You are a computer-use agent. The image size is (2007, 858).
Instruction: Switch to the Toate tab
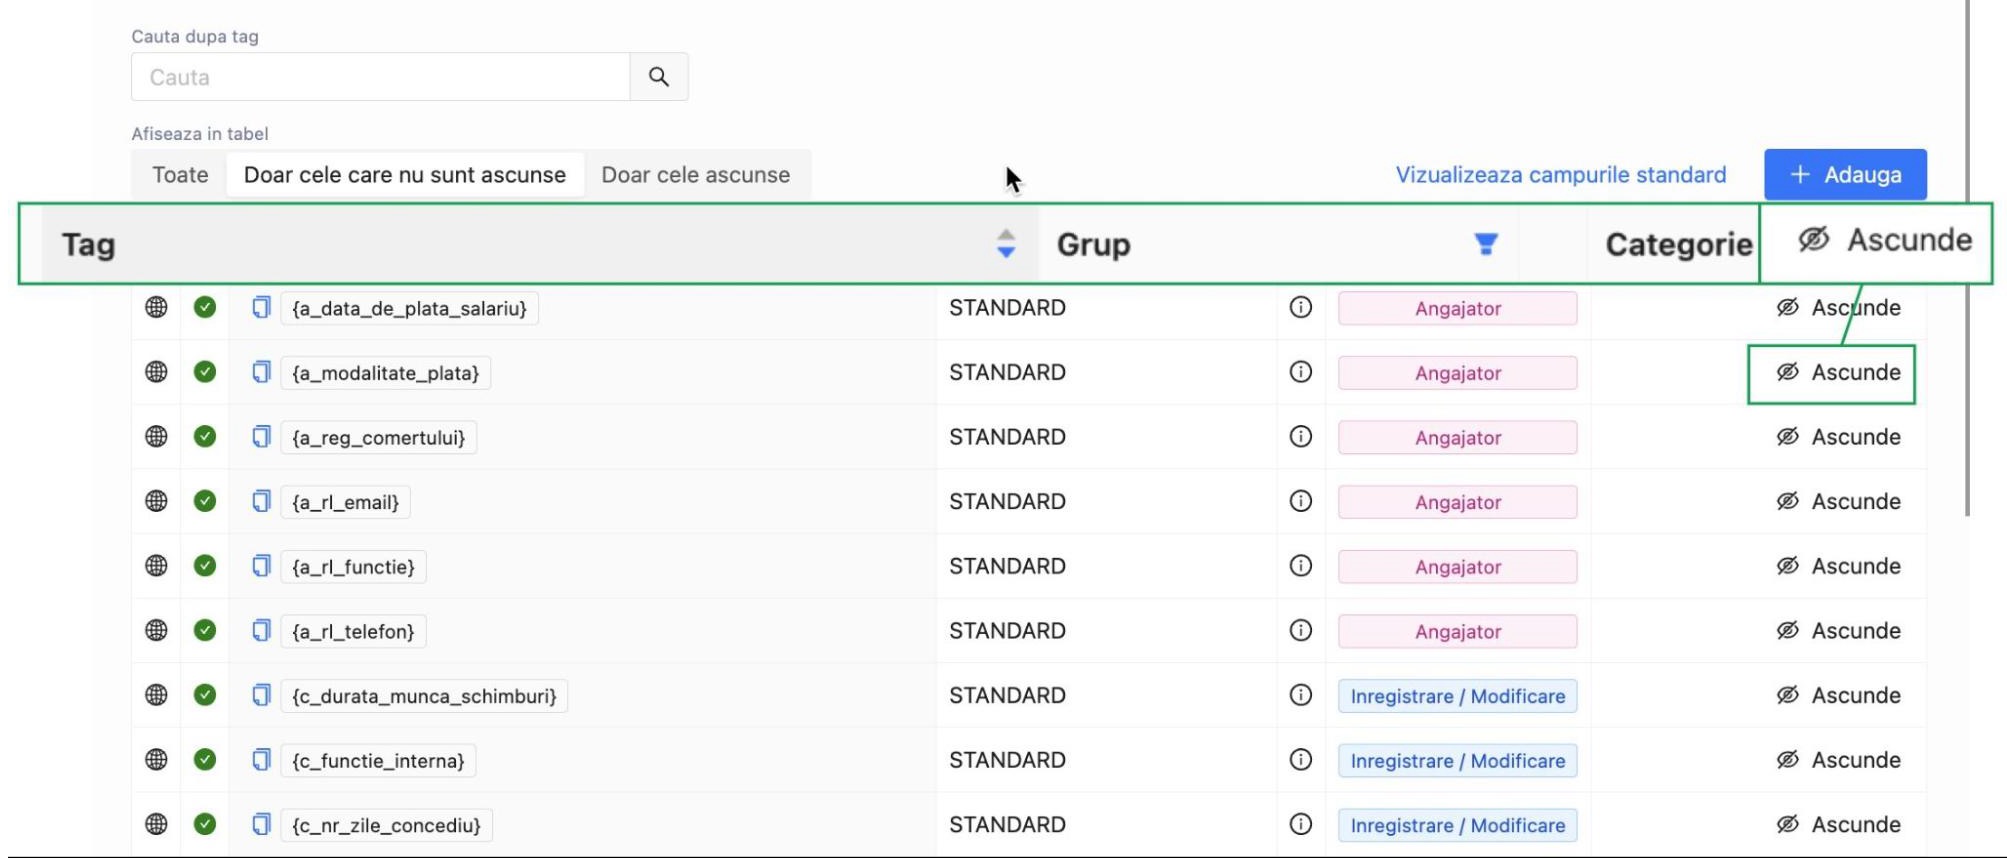180,175
